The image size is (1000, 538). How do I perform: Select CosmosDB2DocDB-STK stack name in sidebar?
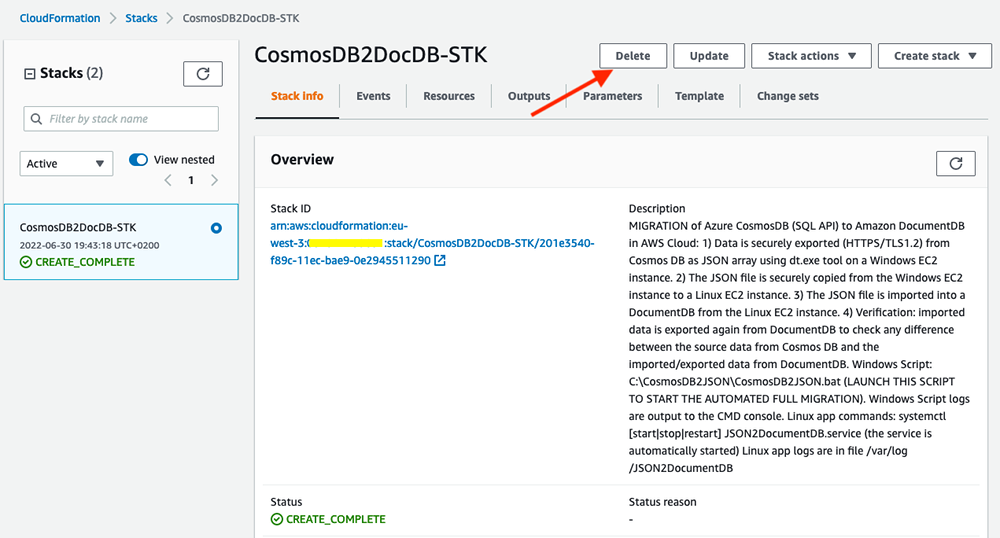point(78,227)
